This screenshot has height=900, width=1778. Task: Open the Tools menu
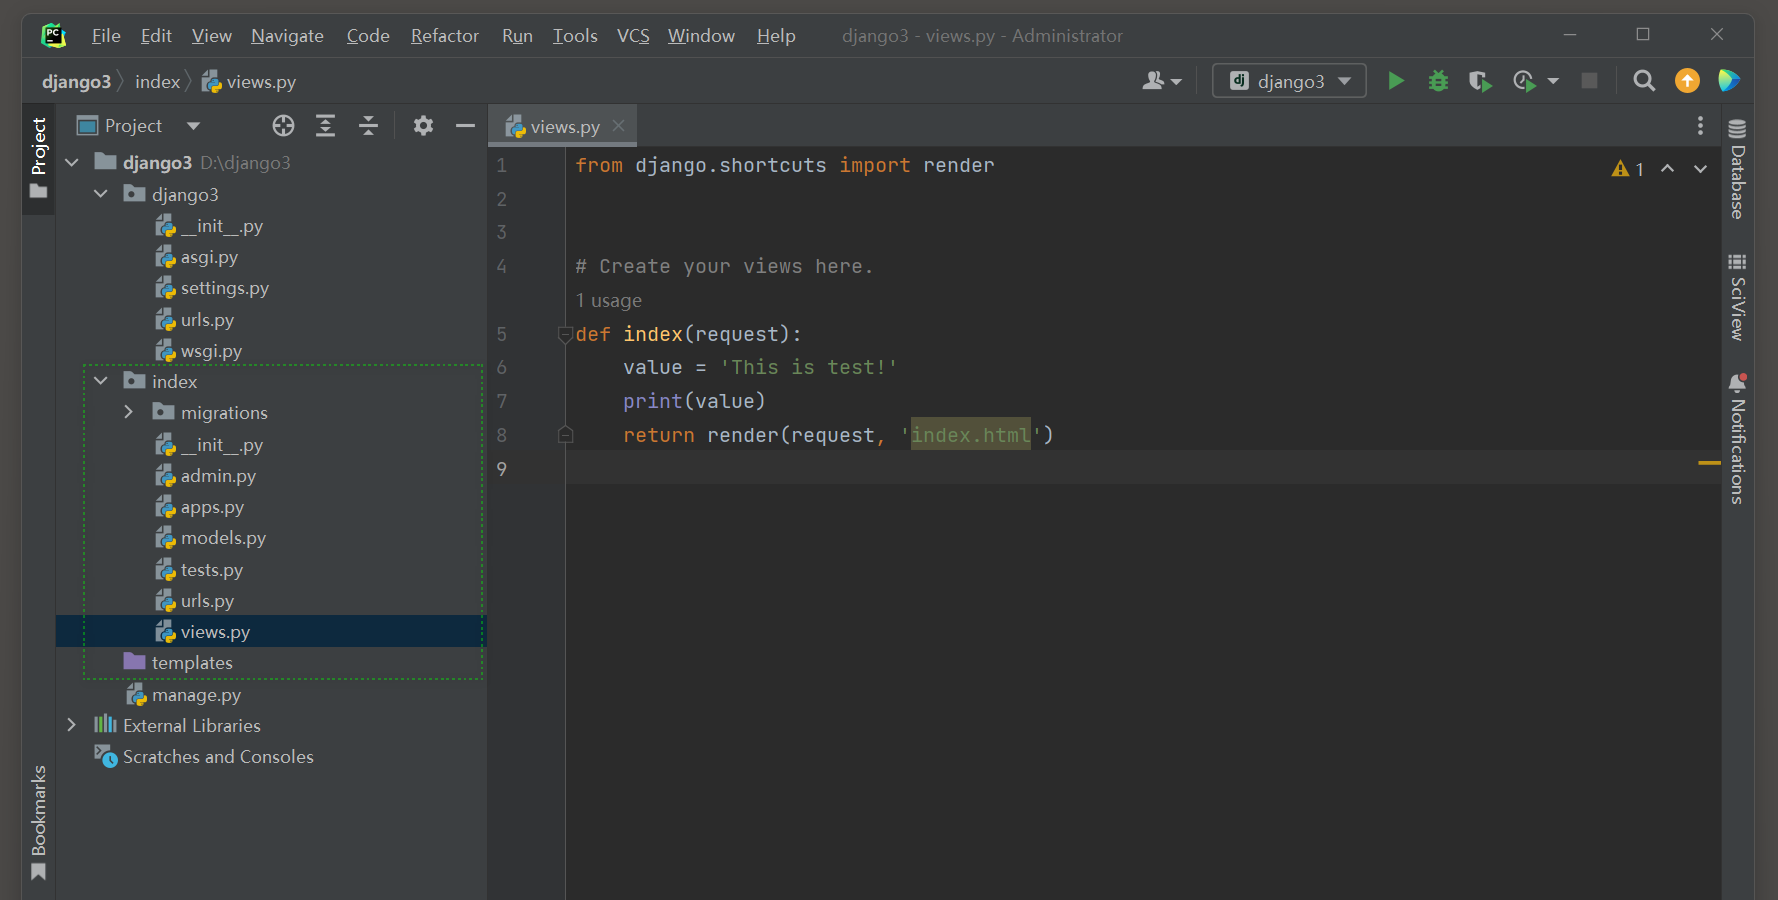coord(575,36)
